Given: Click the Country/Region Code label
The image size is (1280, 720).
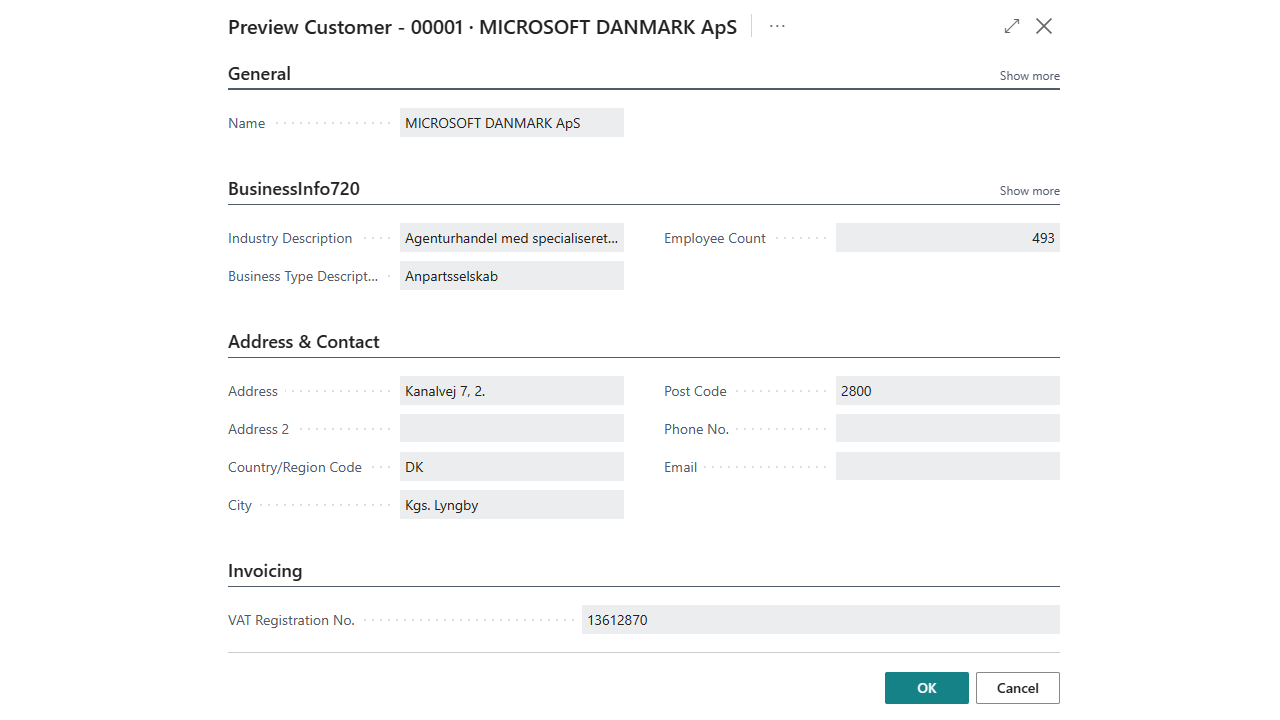Looking at the screenshot, I should [x=295, y=467].
